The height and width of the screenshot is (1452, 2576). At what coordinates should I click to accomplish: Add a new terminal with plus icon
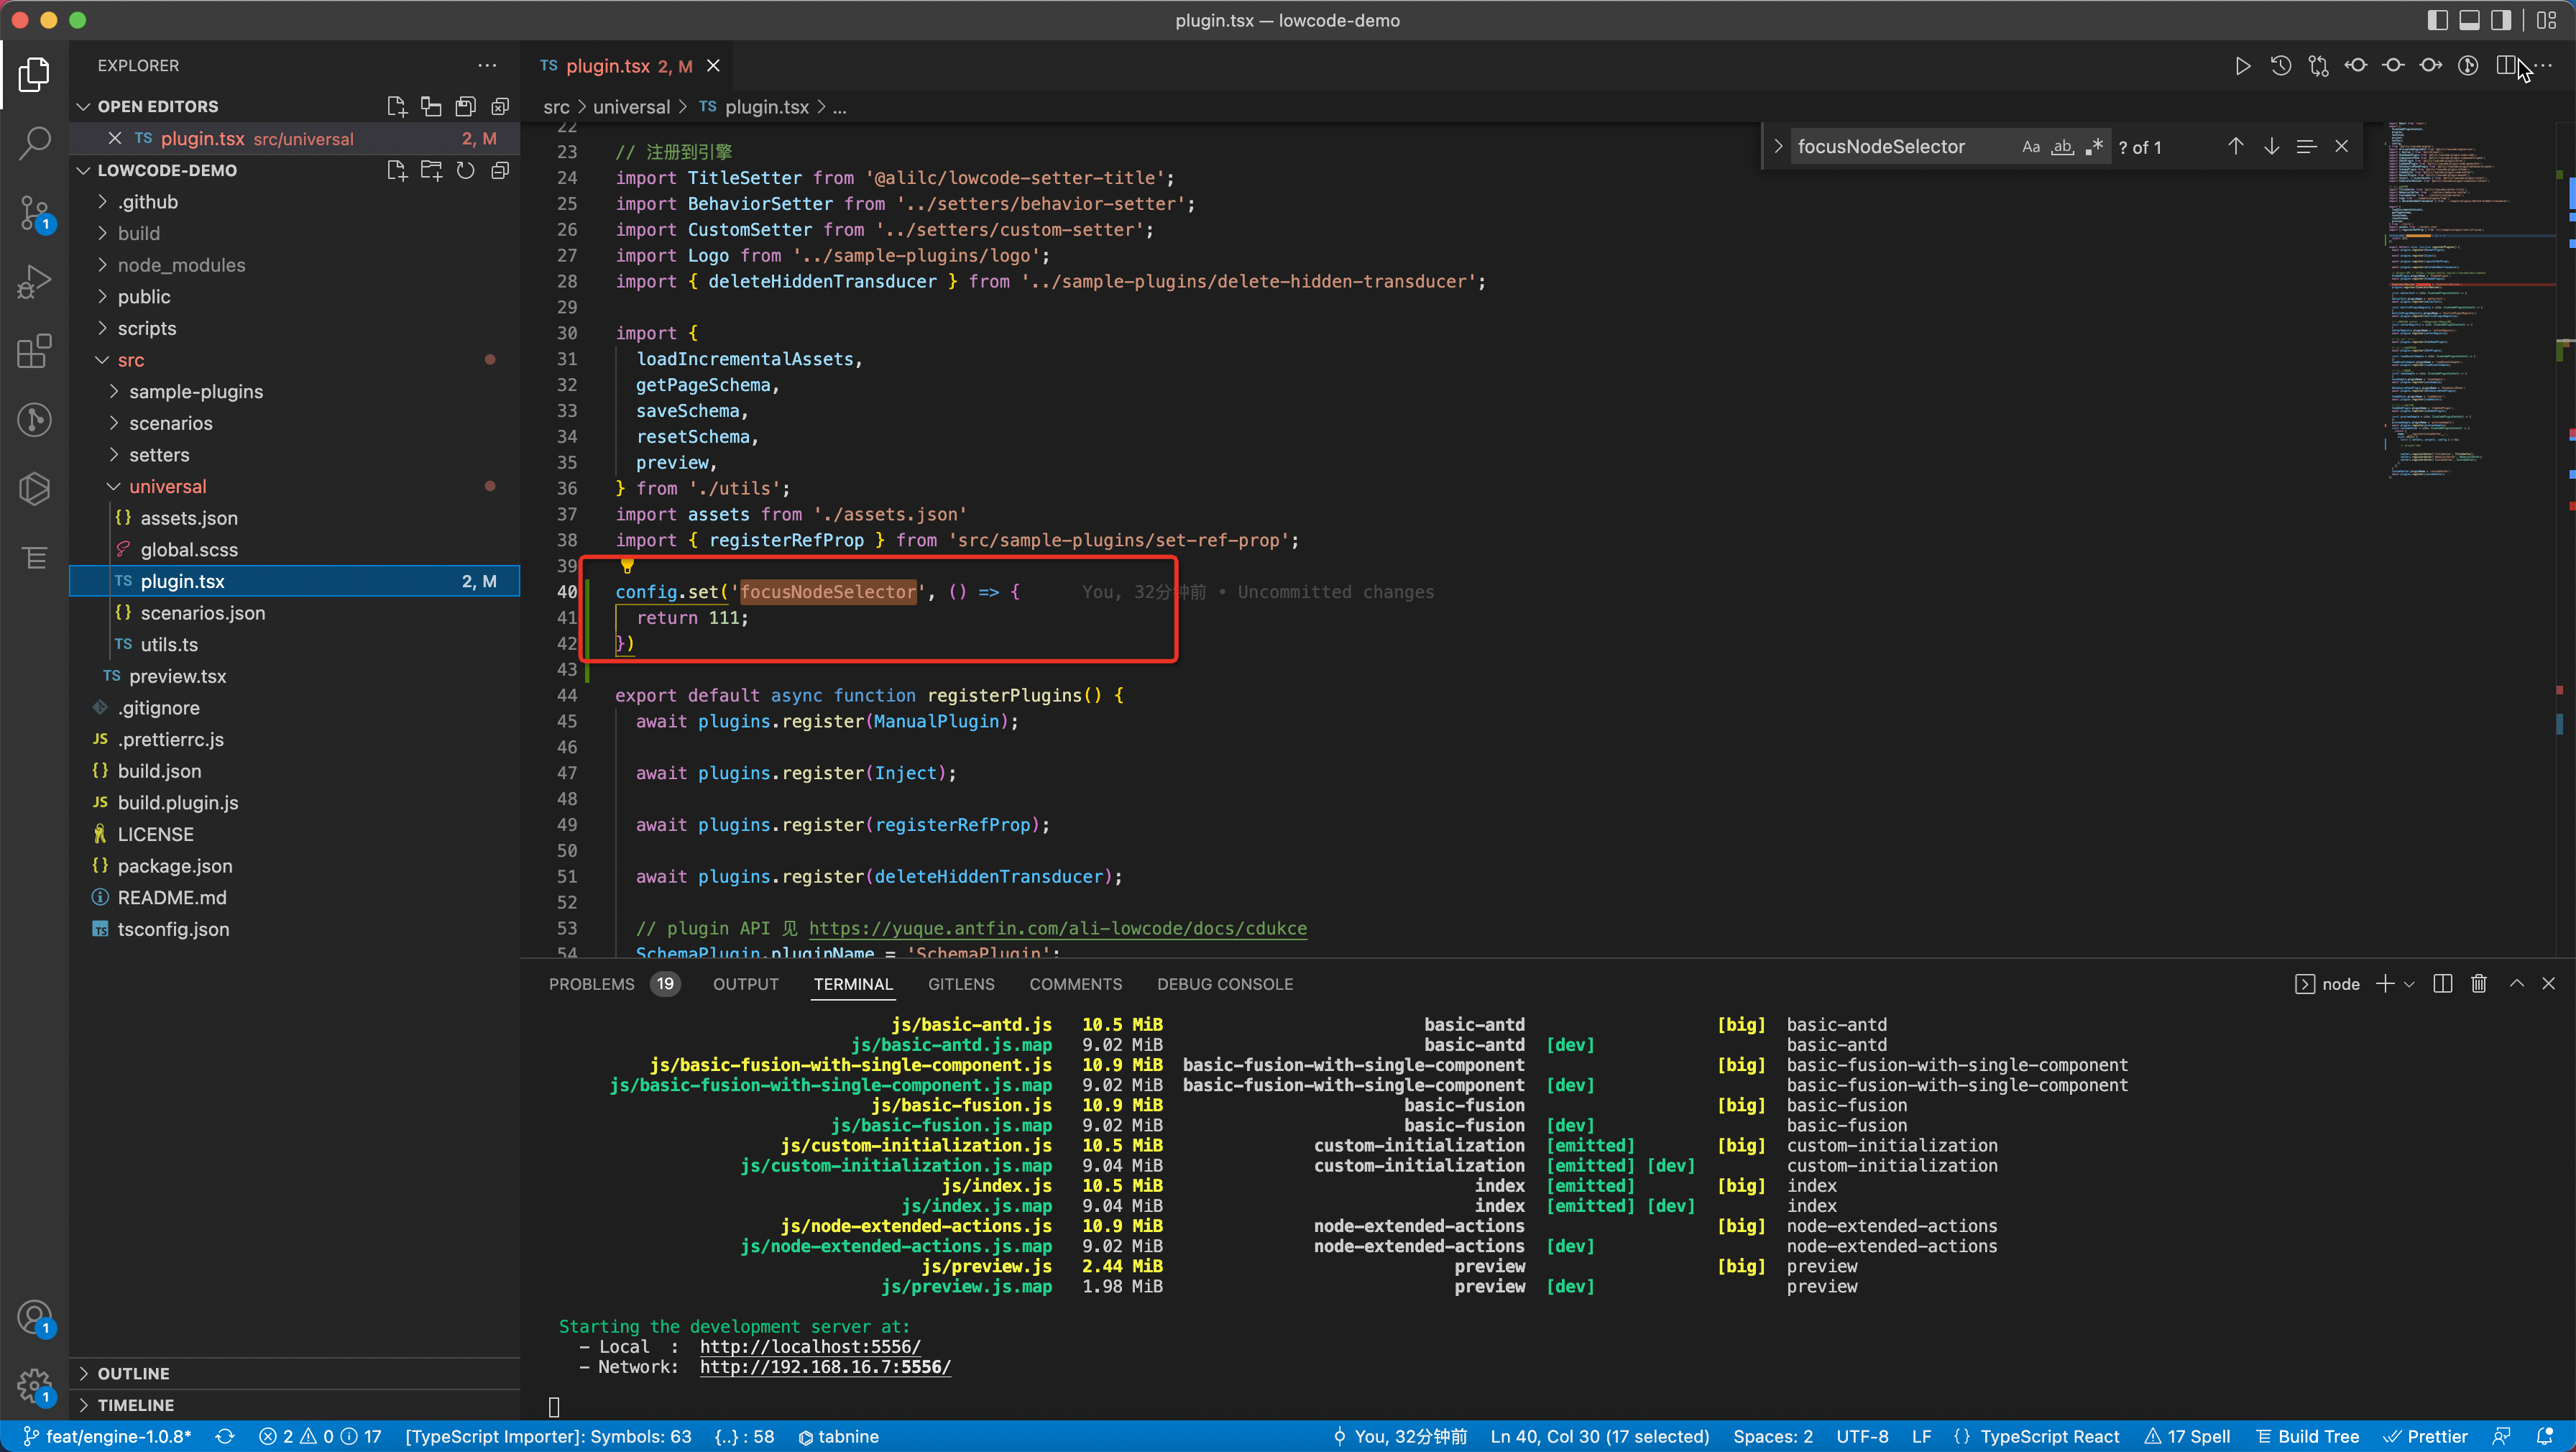(2385, 984)
